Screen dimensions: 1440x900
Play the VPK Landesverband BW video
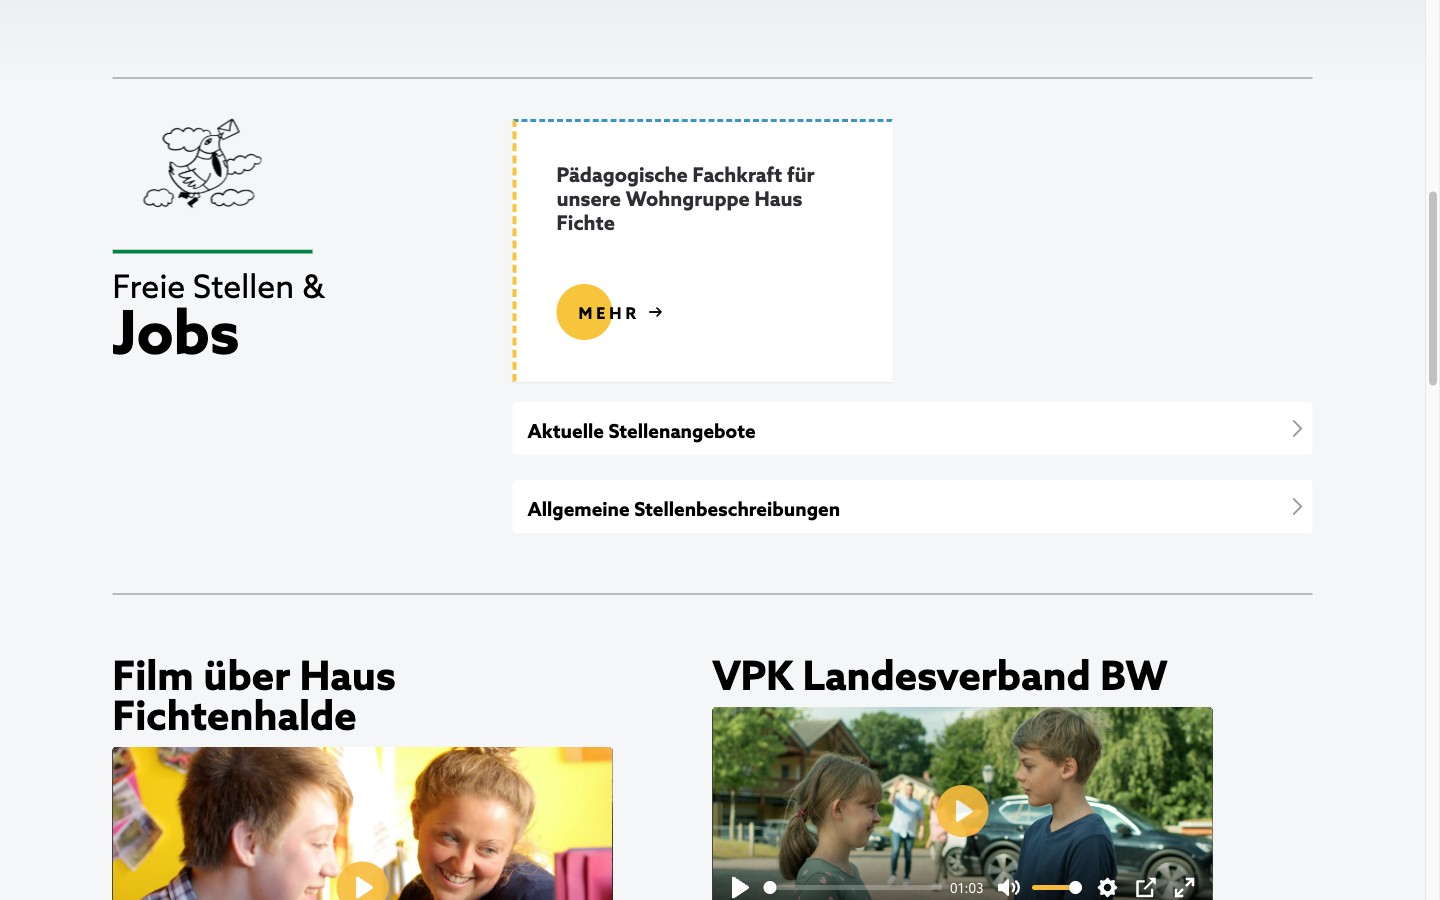[x=962, y=810]
